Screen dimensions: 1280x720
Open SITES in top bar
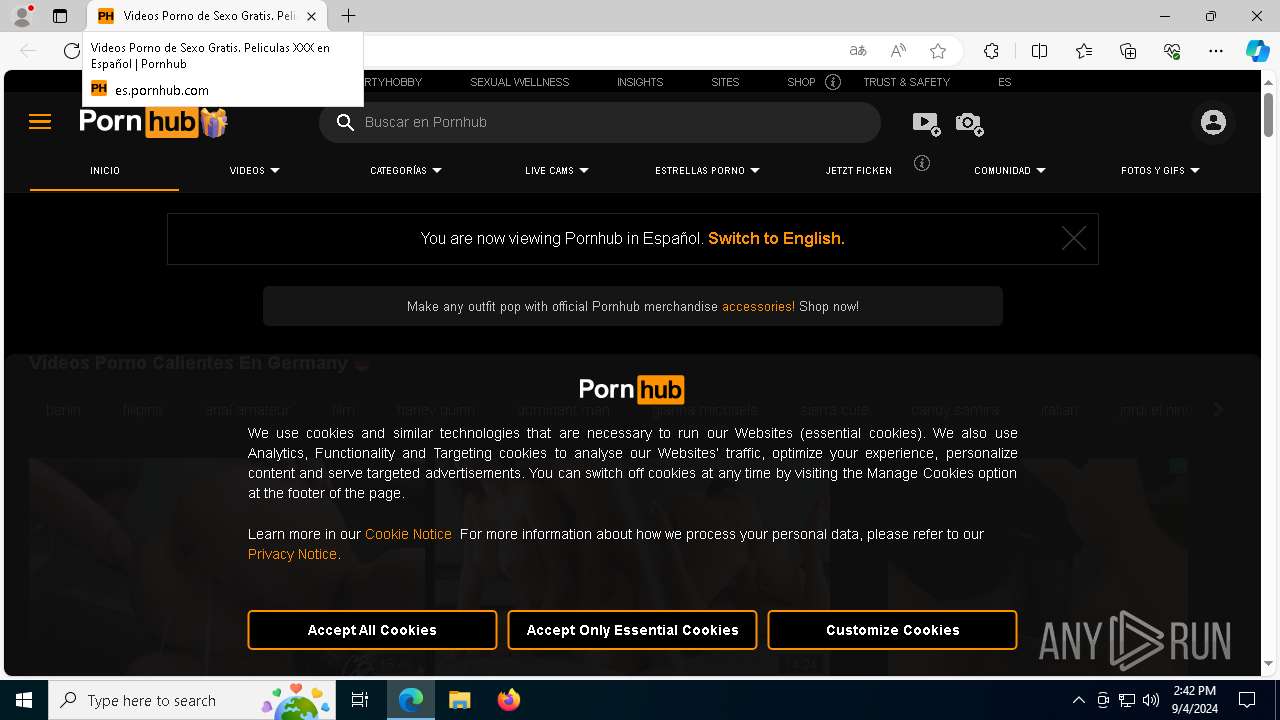point(725,82)
